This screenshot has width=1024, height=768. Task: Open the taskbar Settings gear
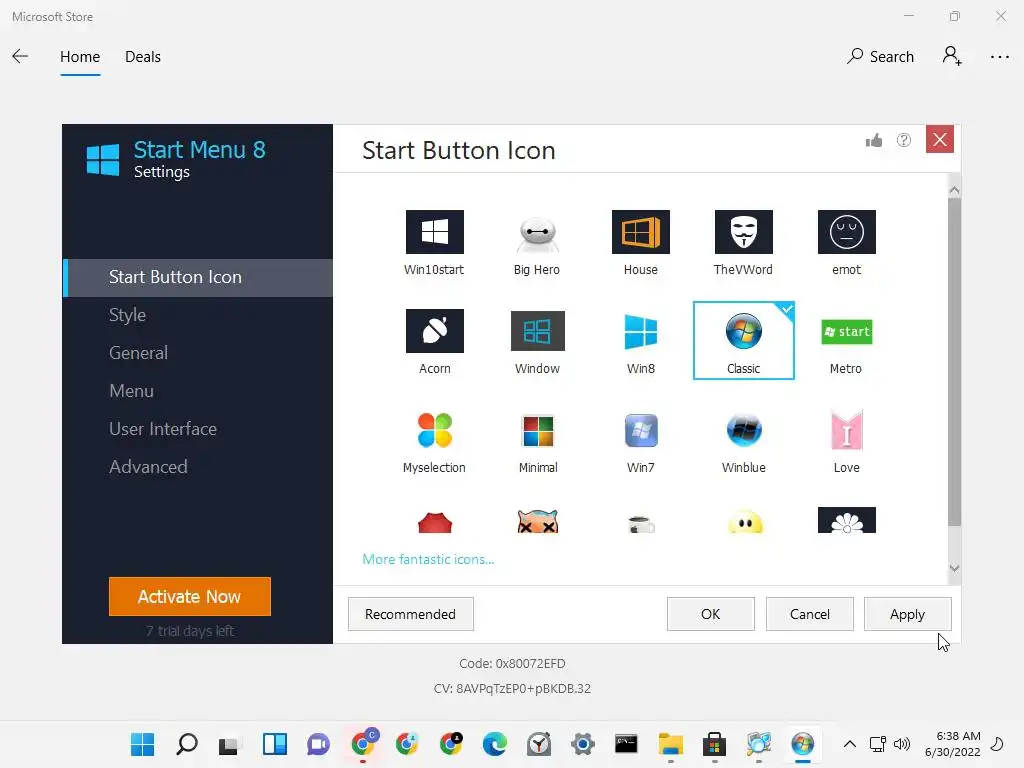pos(583,744)
